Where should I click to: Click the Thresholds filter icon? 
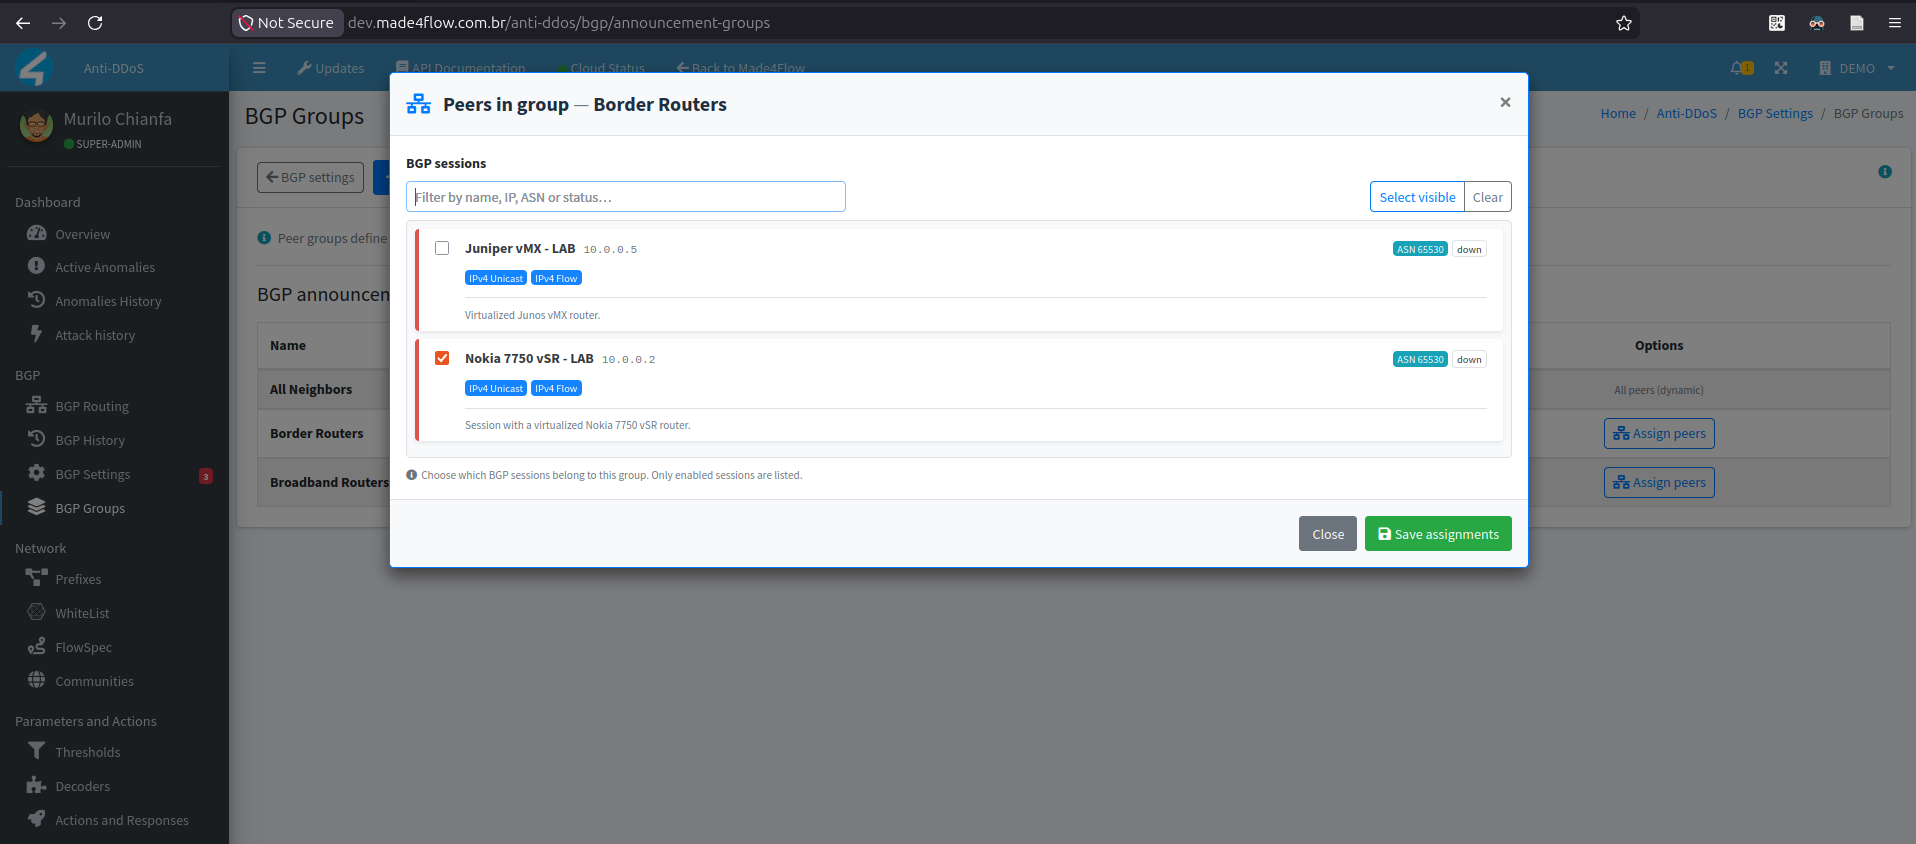(37, 751)
